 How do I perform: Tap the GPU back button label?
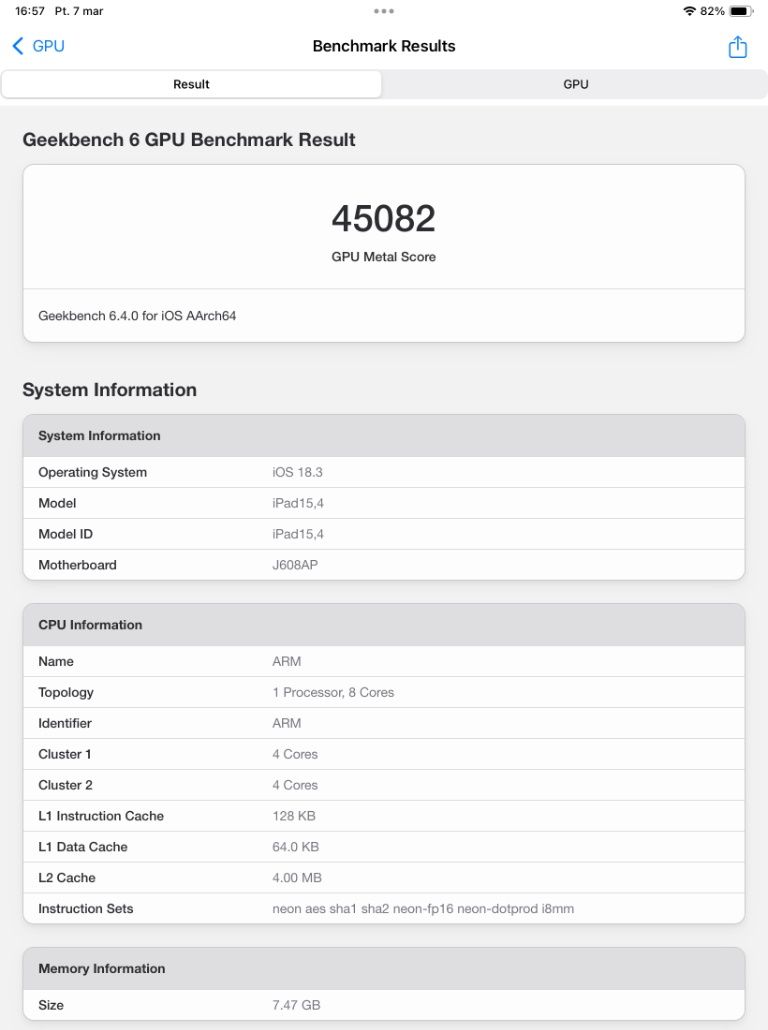(x=49, y=46)
